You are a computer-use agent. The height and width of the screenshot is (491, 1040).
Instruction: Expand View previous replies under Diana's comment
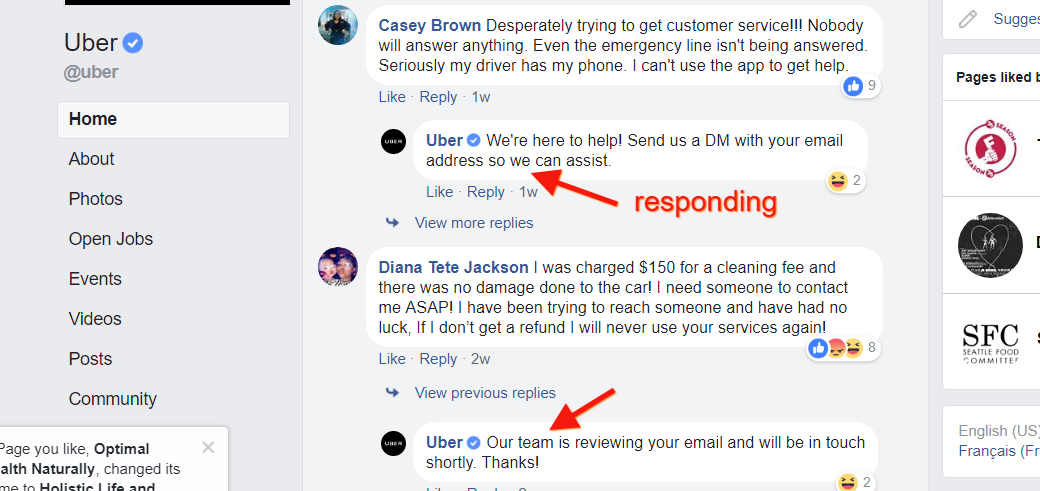(485, 393)
